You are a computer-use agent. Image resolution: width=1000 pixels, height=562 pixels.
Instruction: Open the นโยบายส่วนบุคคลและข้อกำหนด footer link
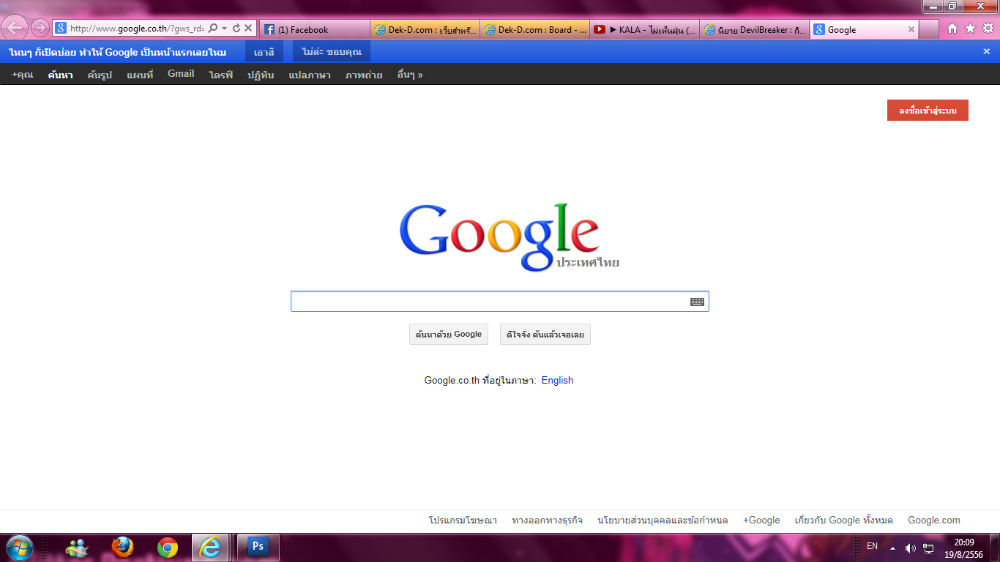pyautogui.click(x=663, y=521)
